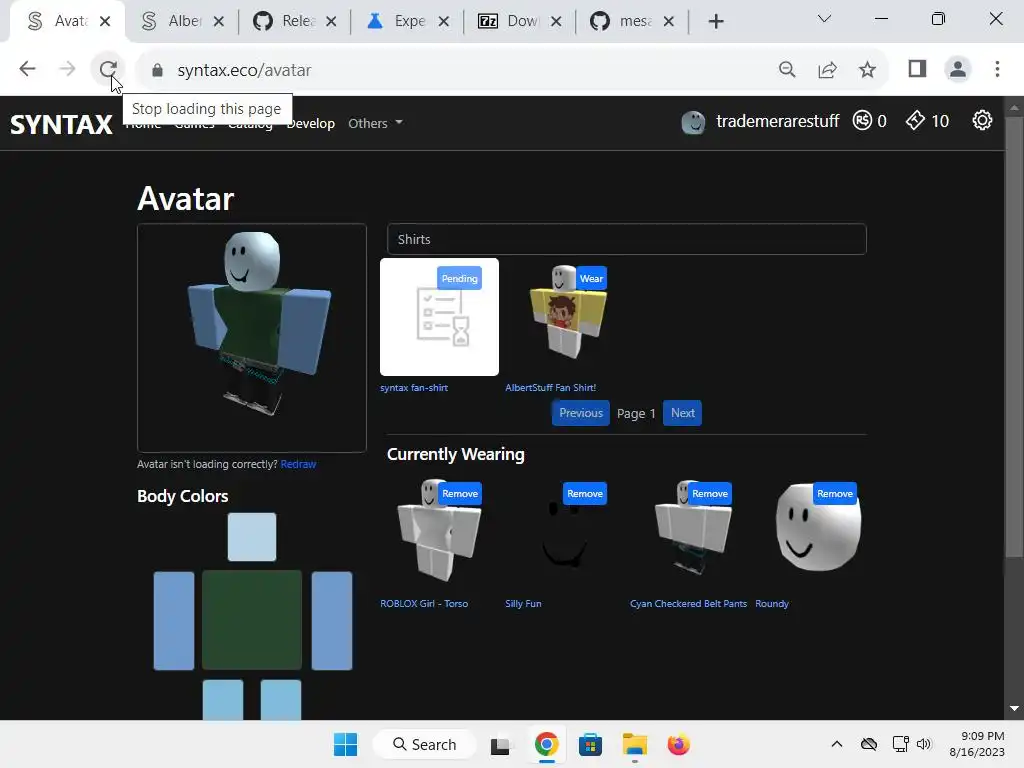Click the Previous page button
This screenshot has width=1024, height=768.
tap(581, 413)
